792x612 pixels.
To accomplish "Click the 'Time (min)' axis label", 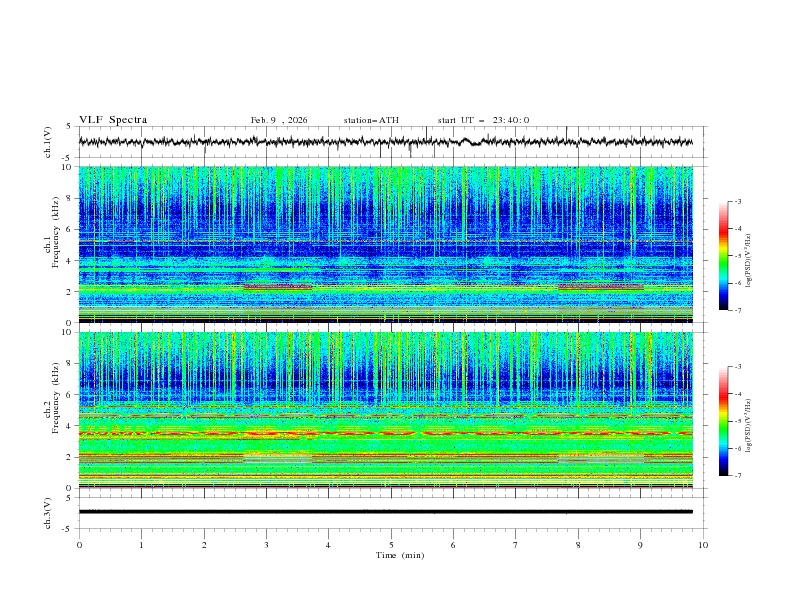I will (x=400, y=555).
